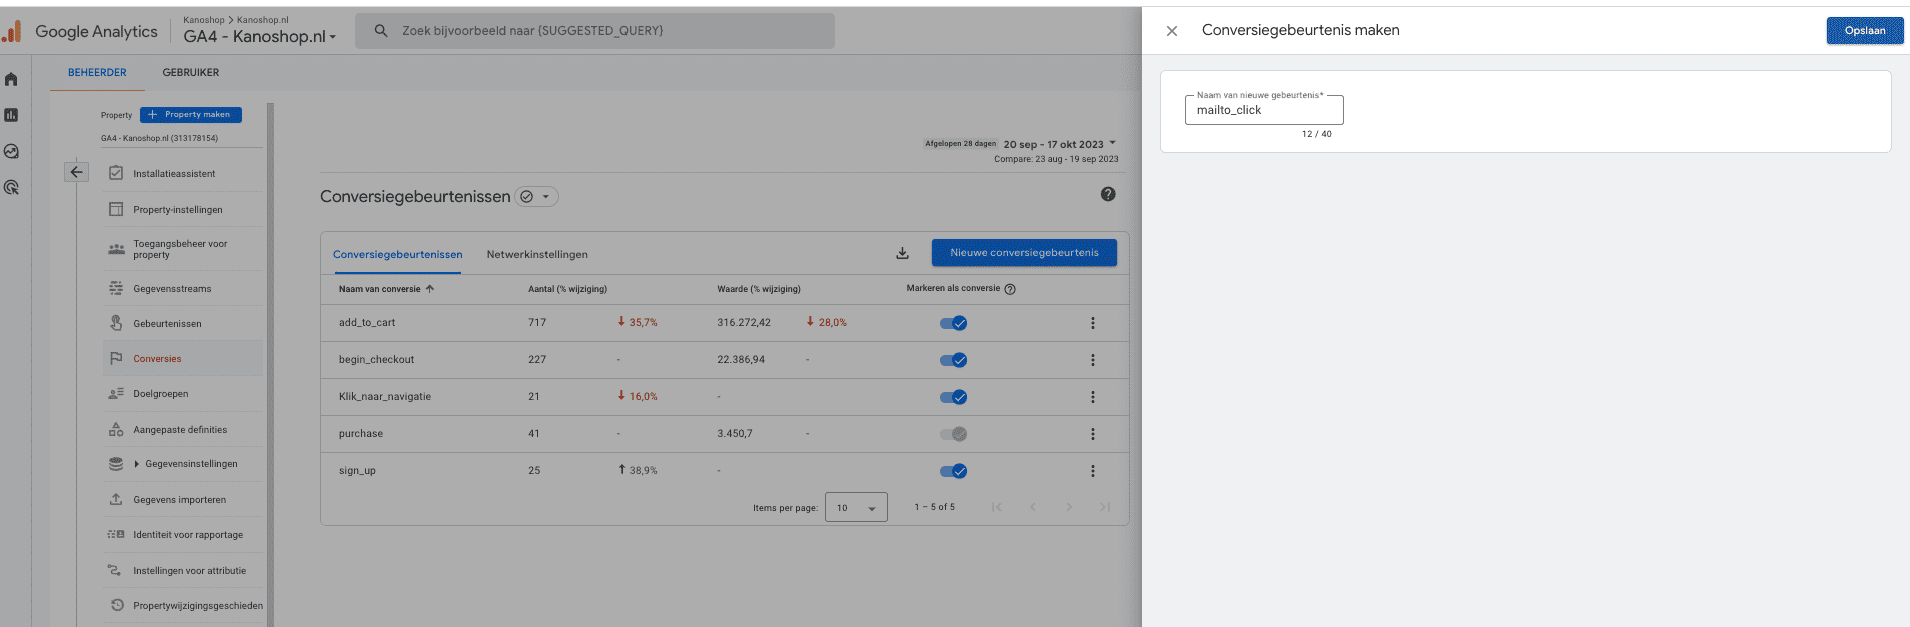Go to first page of table
The image size is (1910, 627).
pos(997,507)
